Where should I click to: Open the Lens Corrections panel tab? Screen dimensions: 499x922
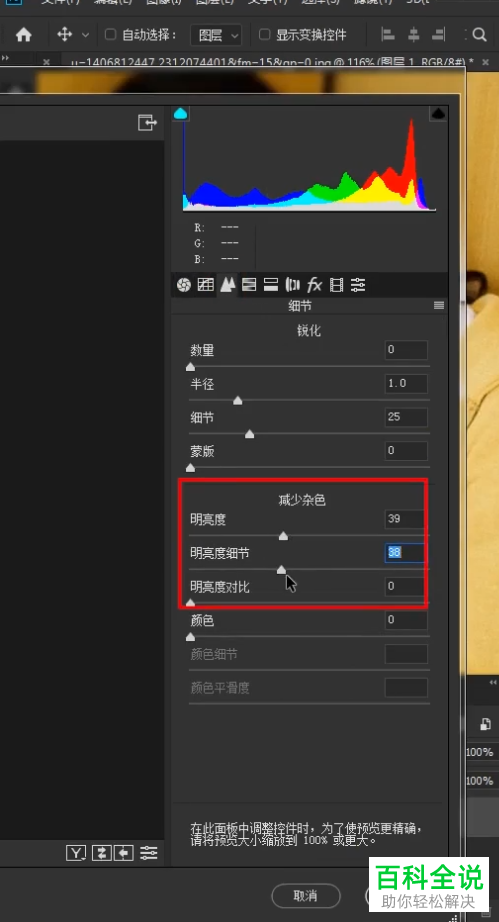click(292, 286)
